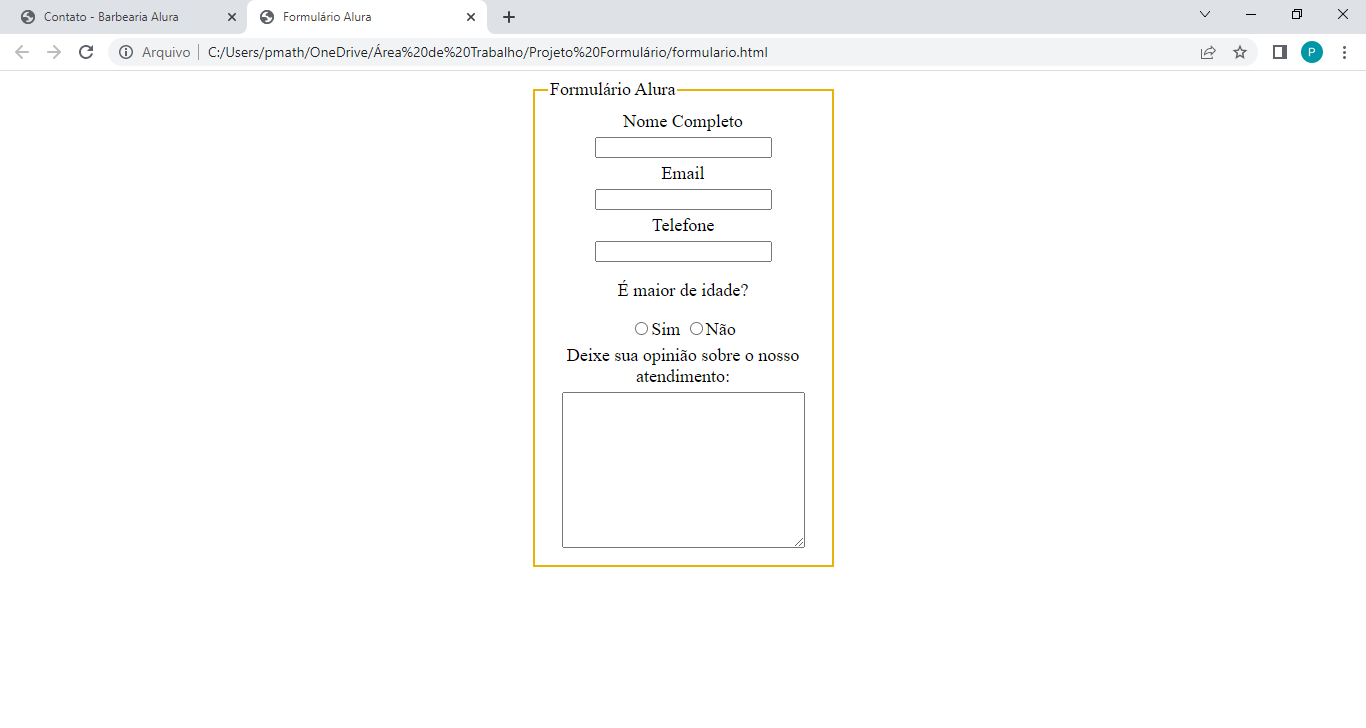Open the profile avatar P
This screenshot has width=1366, height=728.
1312,52
